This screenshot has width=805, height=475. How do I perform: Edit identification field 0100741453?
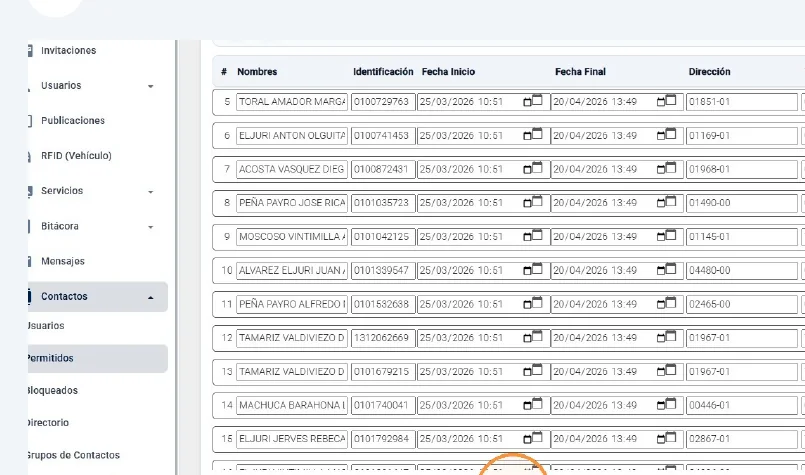pos(383,136)
